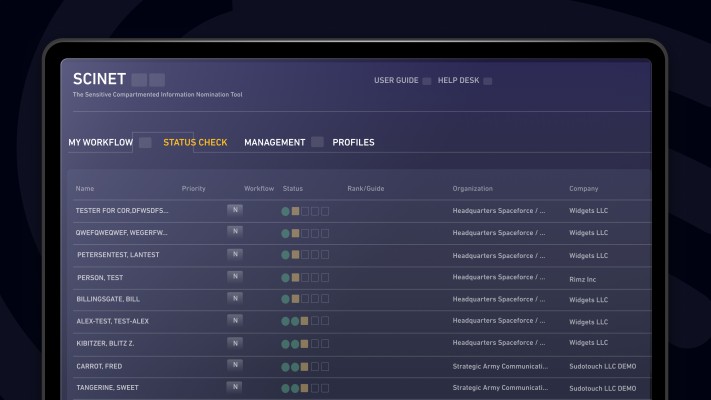Click the last empty status box for TESTER row
This screenshot has width=711, height=400.
tap(325, 211)
